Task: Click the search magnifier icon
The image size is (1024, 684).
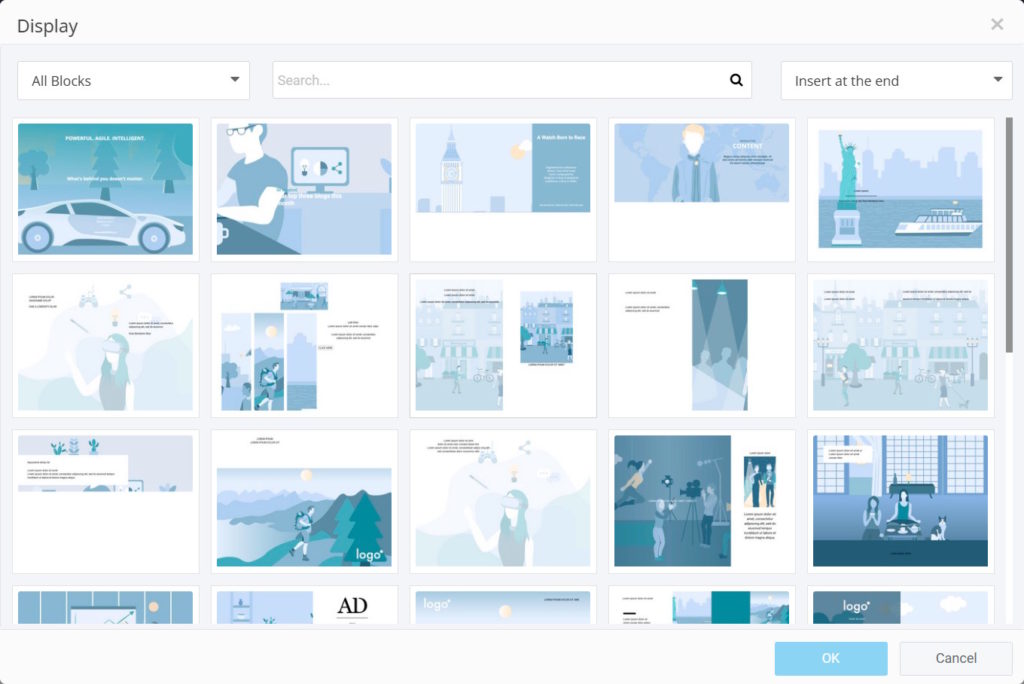Action: (736, 80)
